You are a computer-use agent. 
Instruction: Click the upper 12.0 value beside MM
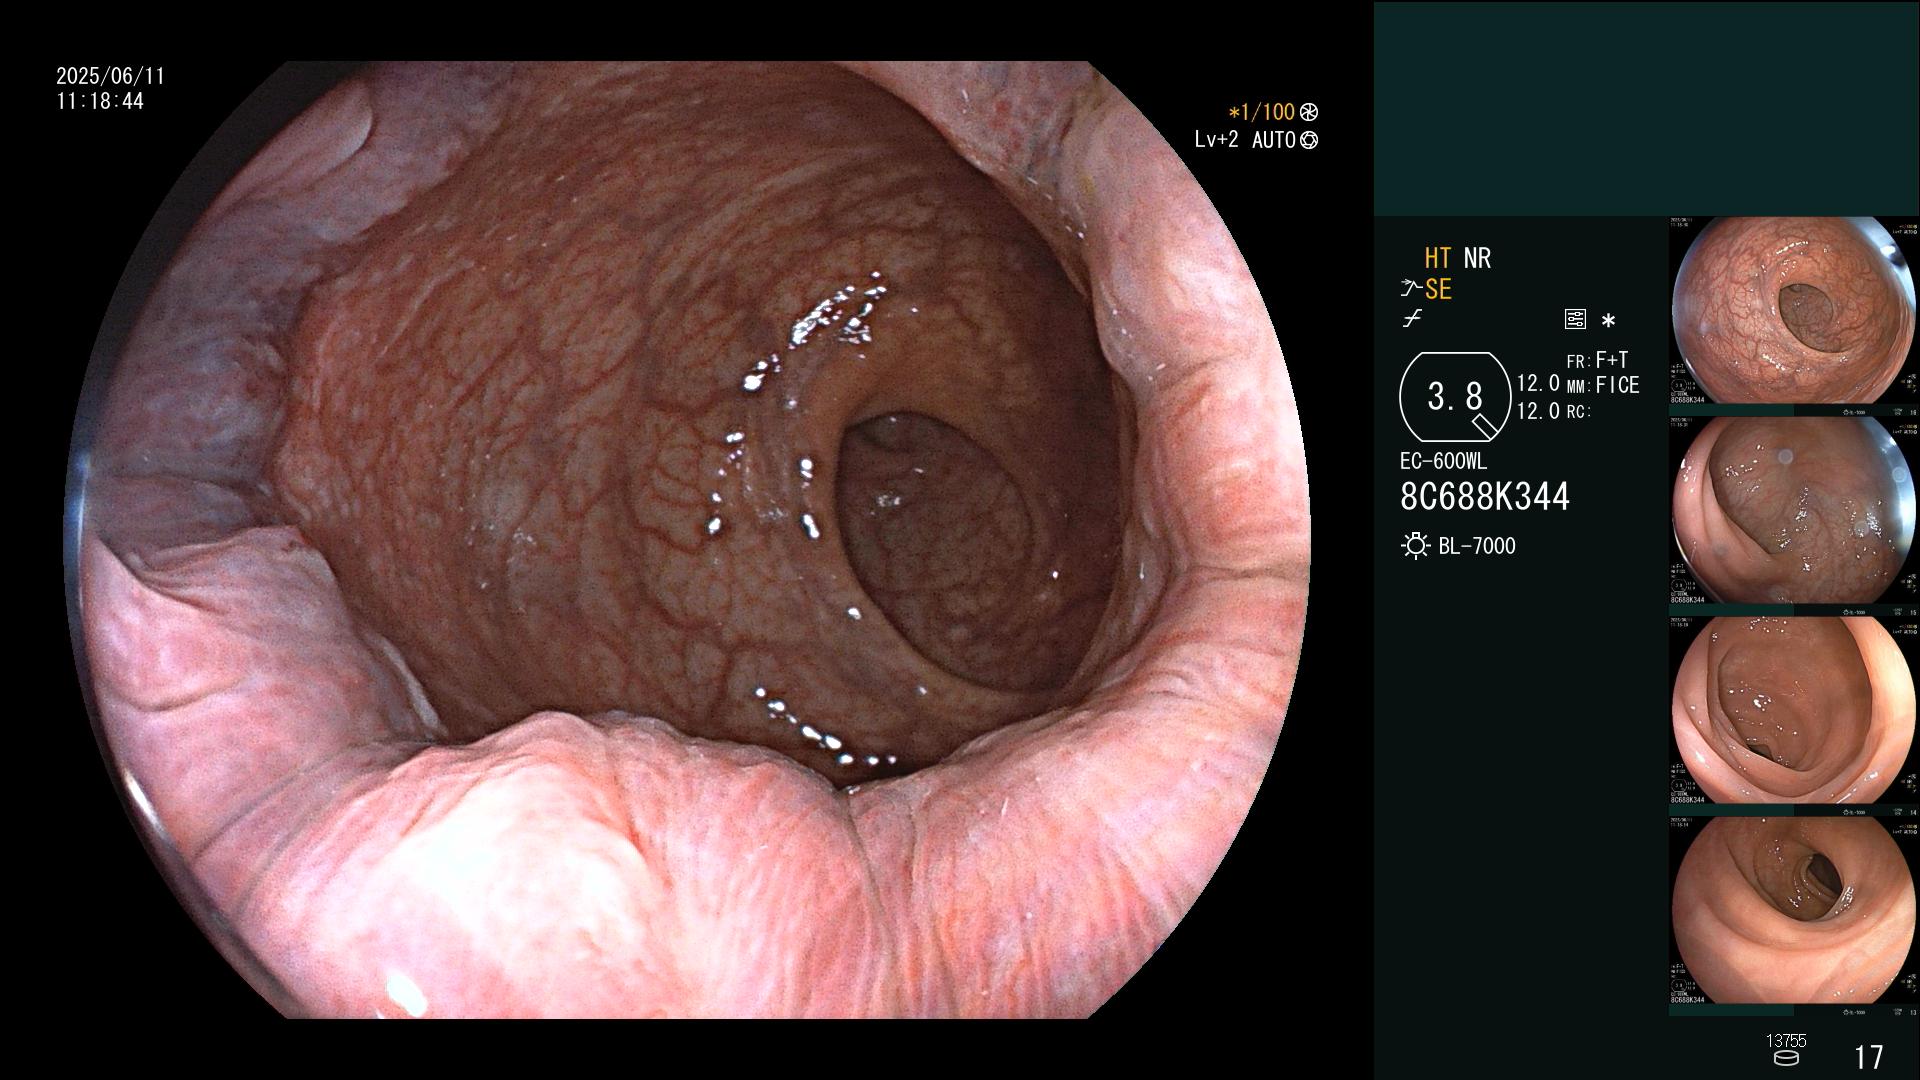pos(1538,384)
